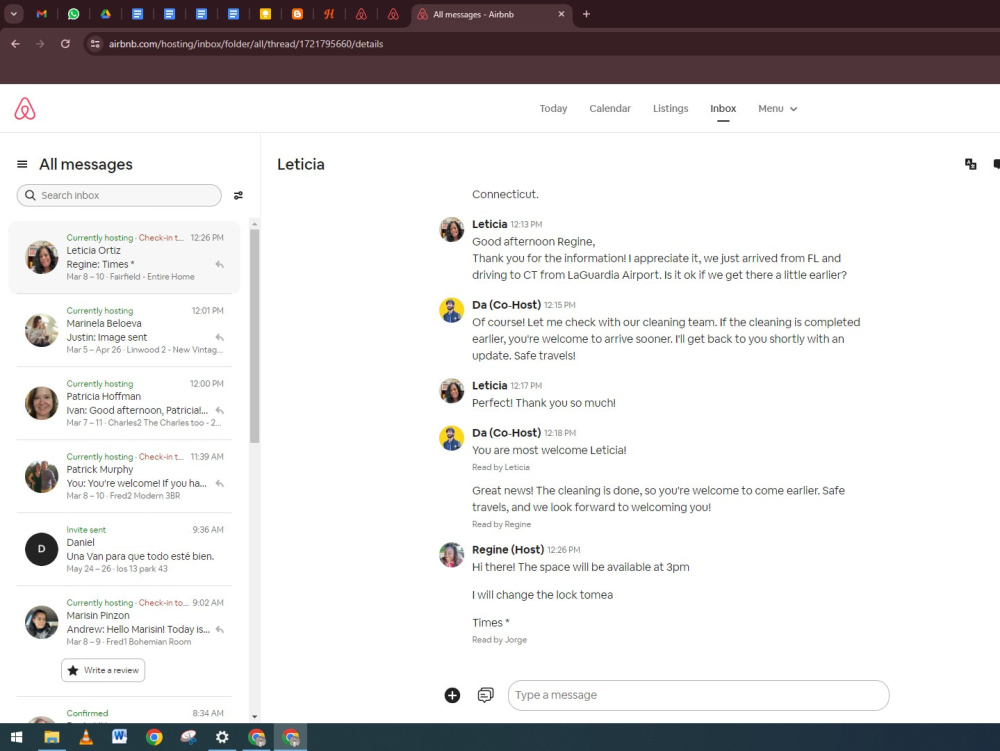Click the reply arrow on the Leticia Ortiz conversation
Image resolution: width=1000 pixels, height=751 pixels.
219,265
